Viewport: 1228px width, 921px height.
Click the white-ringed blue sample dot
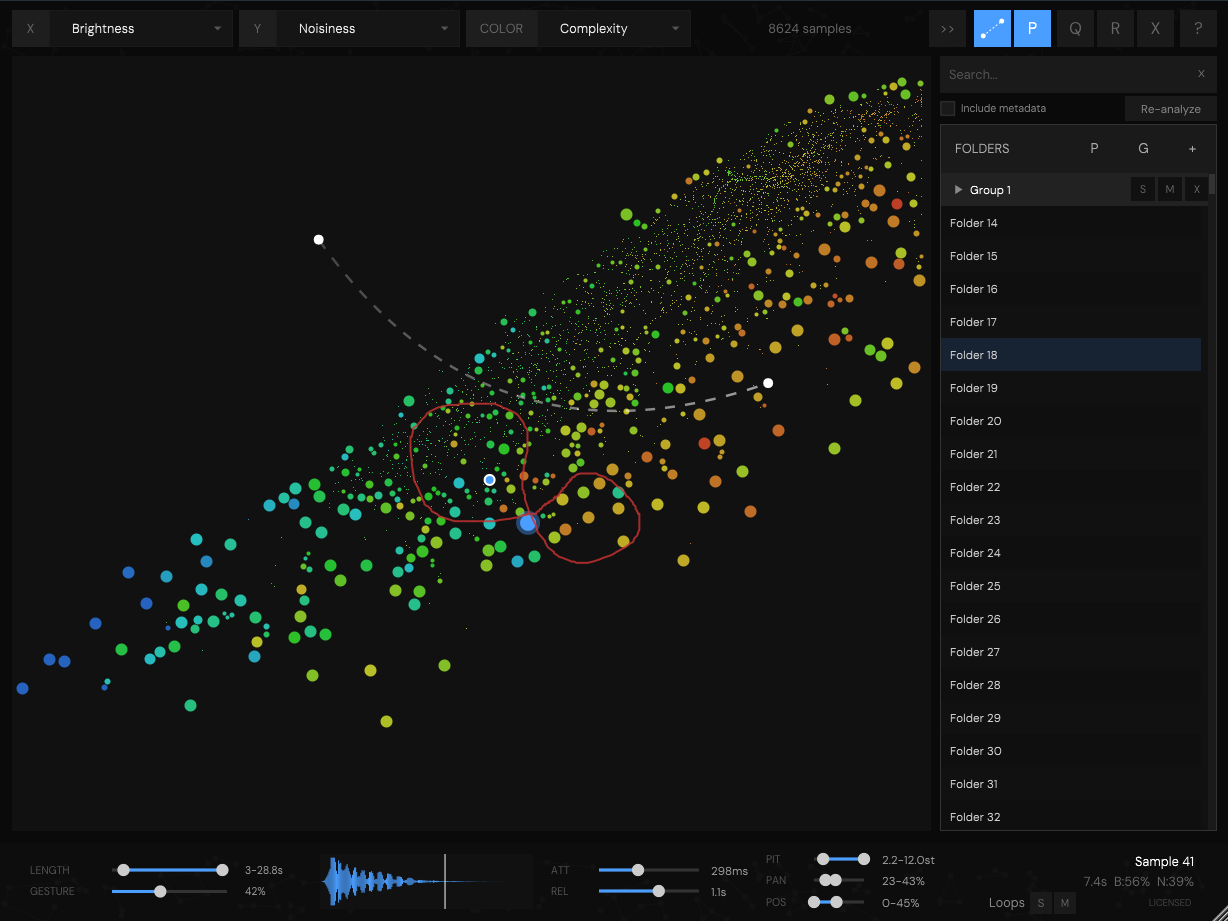point(489,480)
